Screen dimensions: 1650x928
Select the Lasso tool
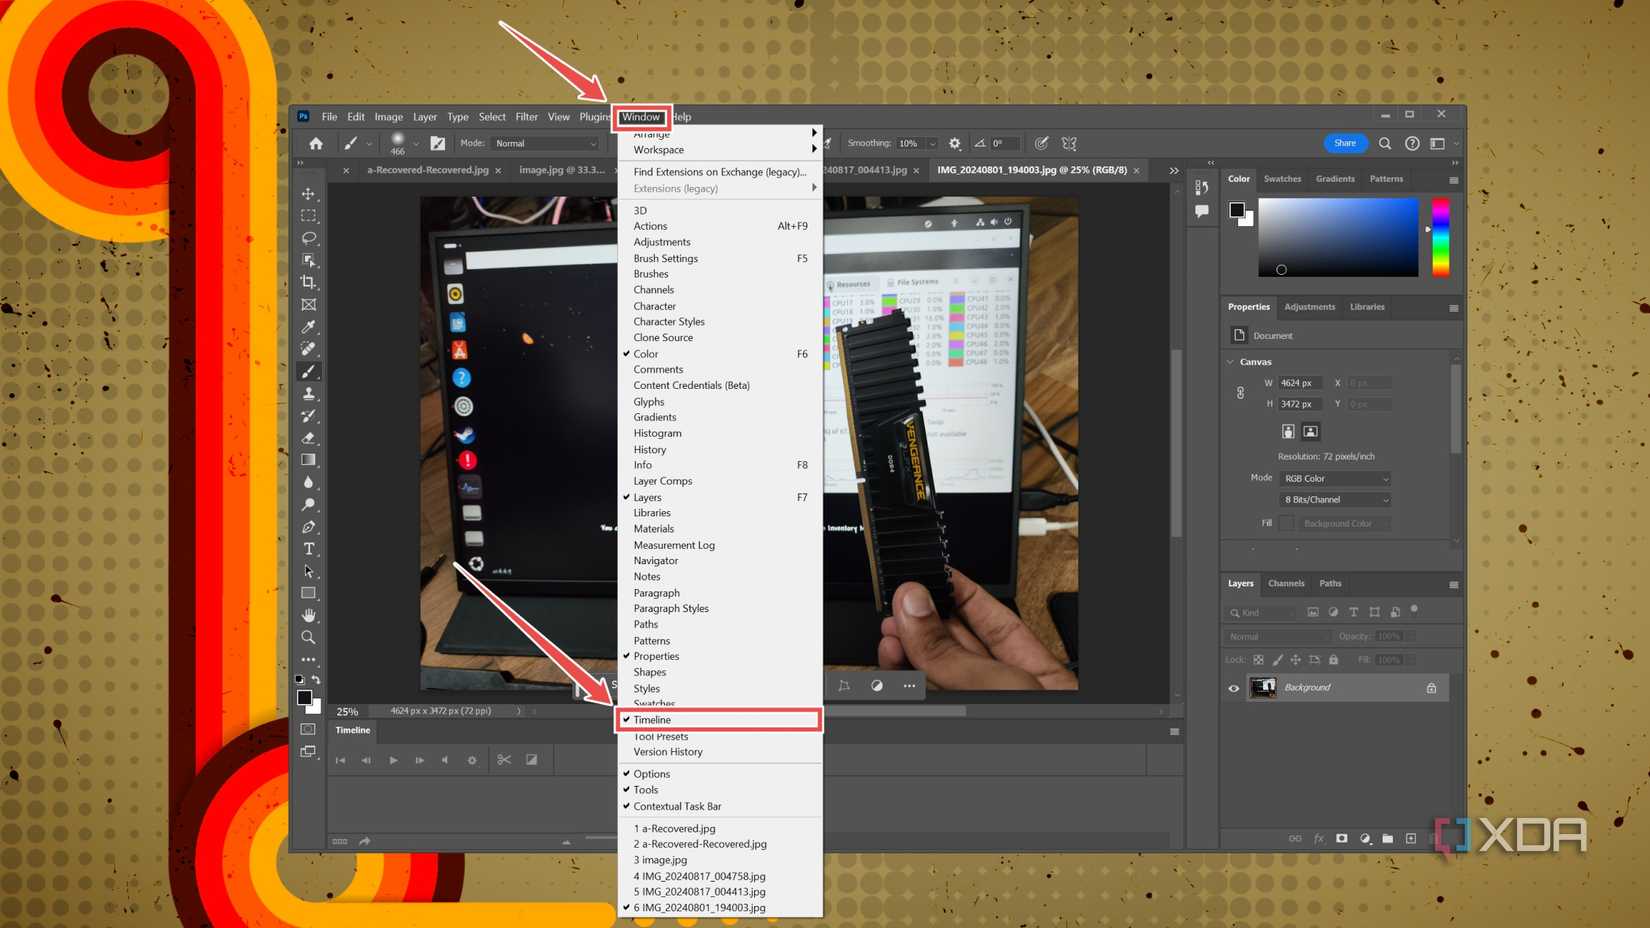308,238
